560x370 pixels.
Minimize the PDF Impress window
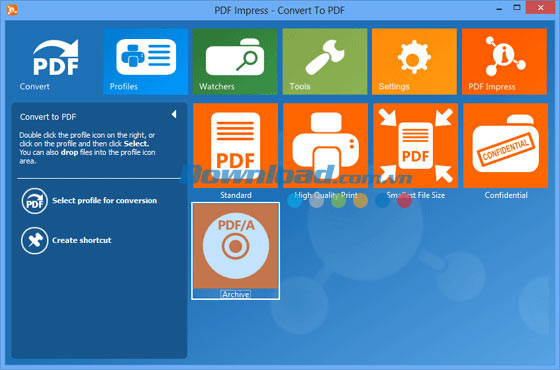(499, 8)
